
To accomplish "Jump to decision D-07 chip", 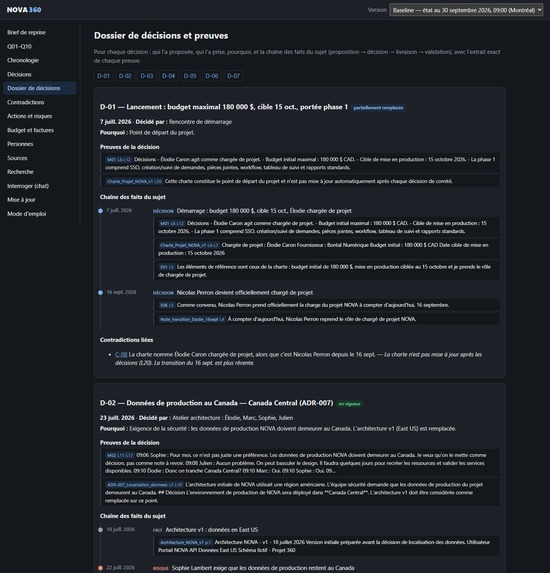I will [x=234, y=76].
